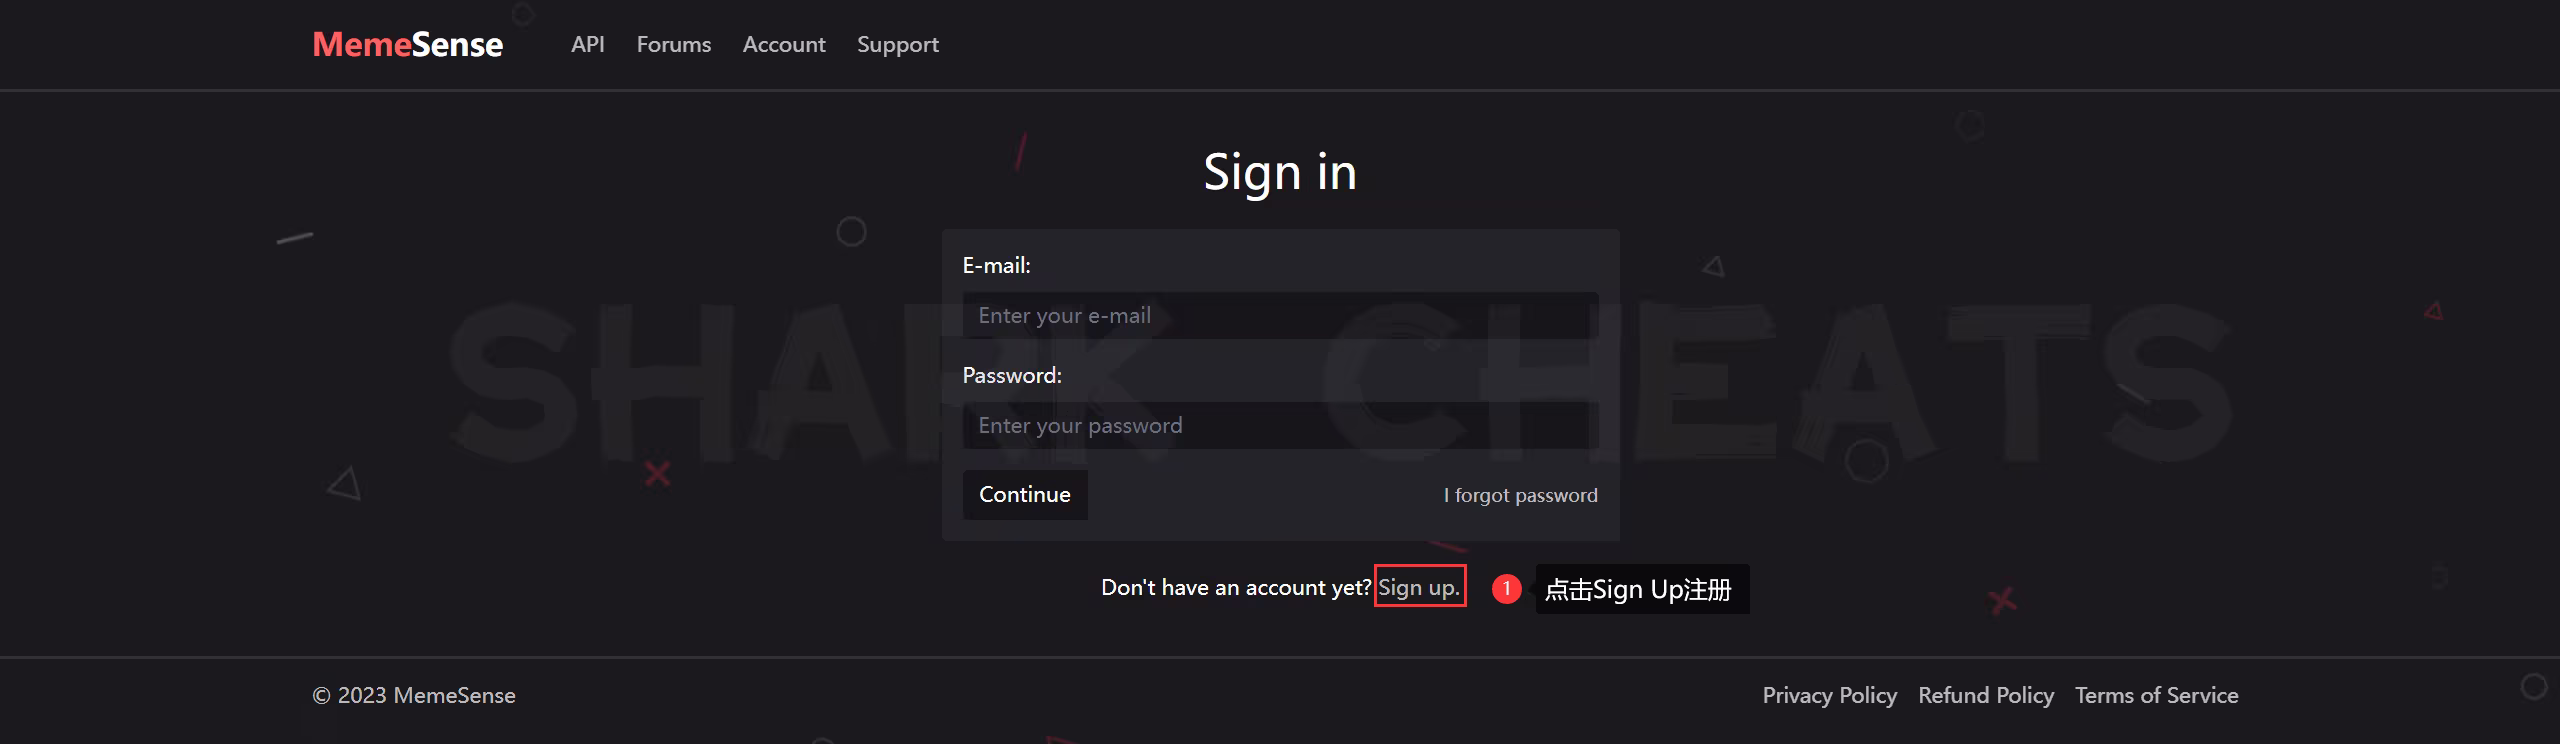Screen dimensions: 2560x744
Task: Click the Continue button
Action: 1025,494
